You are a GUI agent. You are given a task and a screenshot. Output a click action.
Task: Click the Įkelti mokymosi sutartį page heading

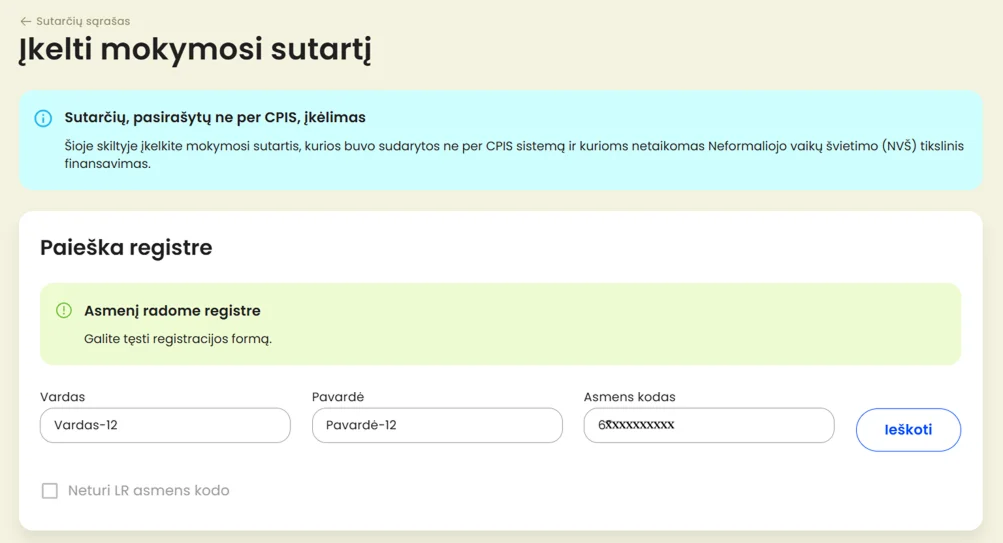click(195, 50)
